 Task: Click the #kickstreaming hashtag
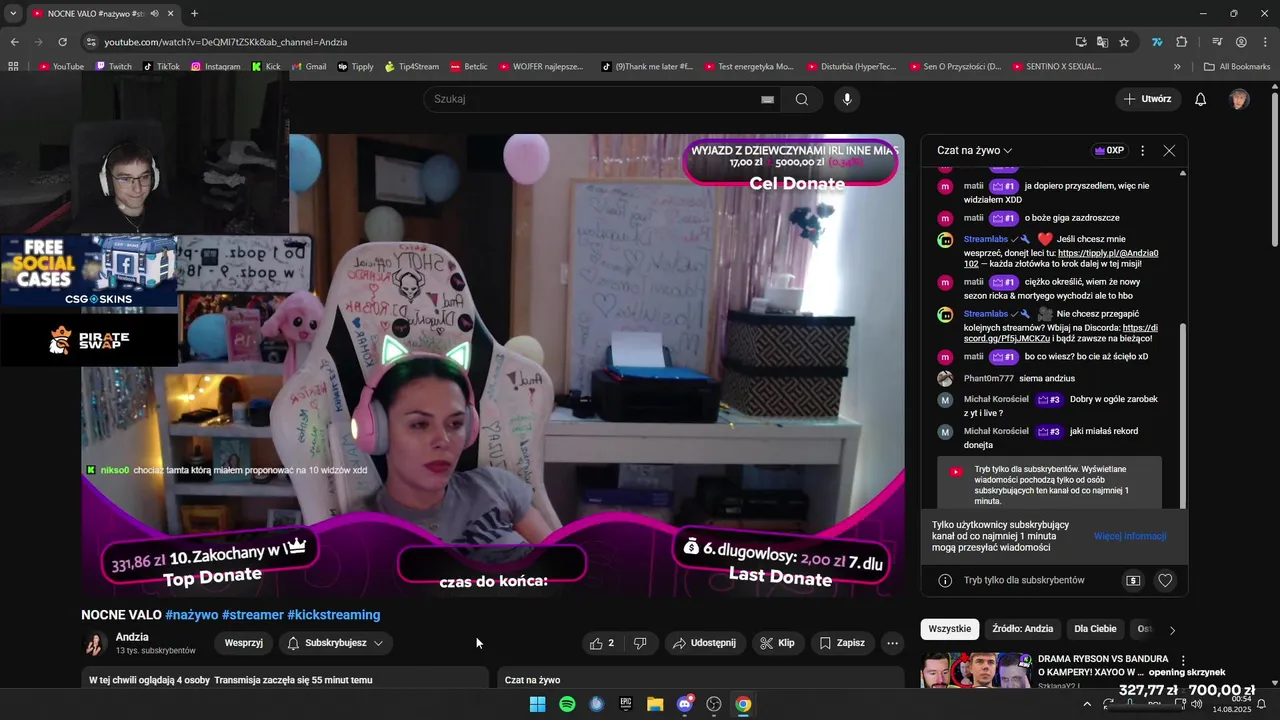pyautogui.click(x=333, y=615)
